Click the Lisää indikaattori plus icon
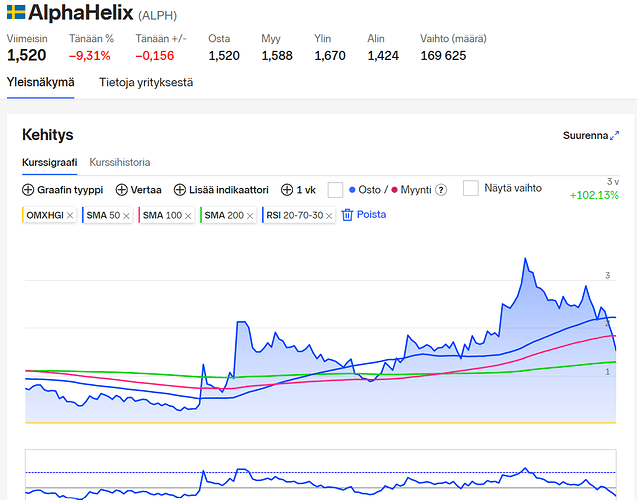Image resolution: width=637 pixels, height=500 pixels. (x=180, y=190)
